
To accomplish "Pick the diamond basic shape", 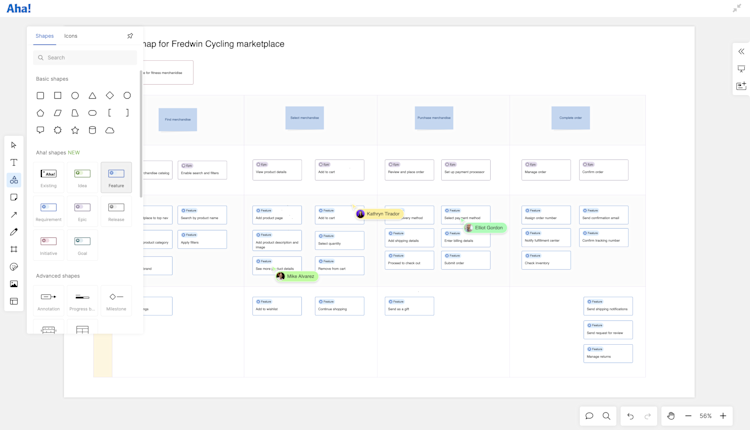I will [110, 96].
